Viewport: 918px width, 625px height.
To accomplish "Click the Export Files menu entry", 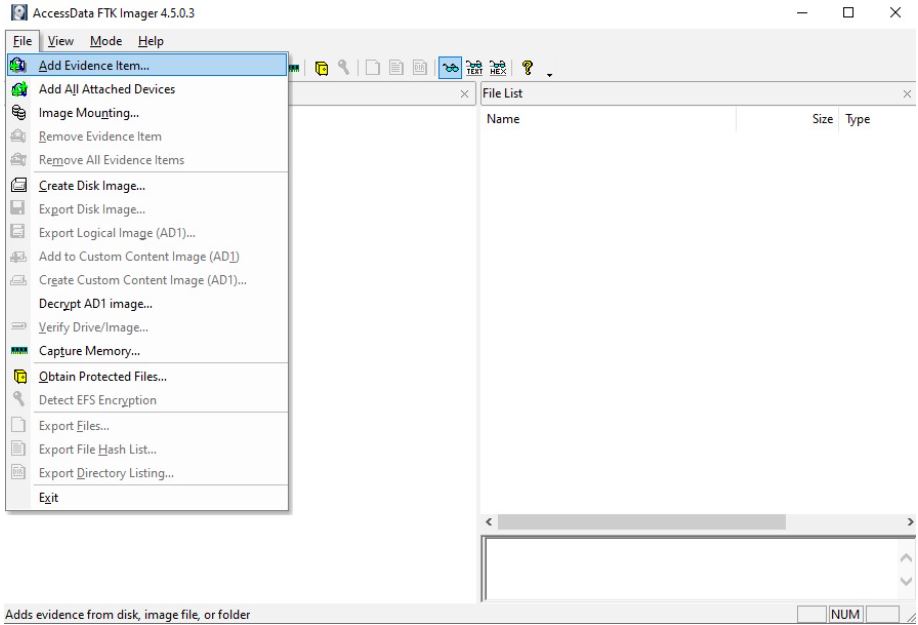I will [147, 425].
